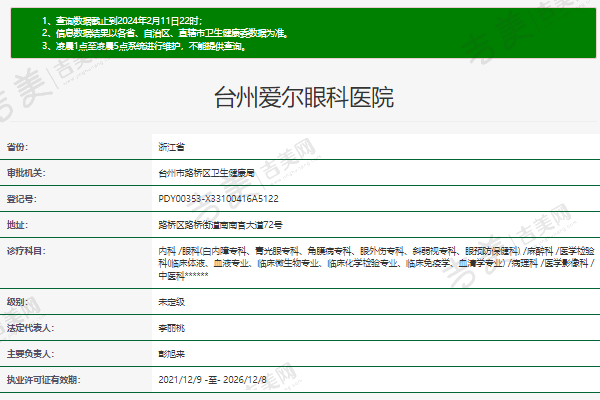Click the 地址 label

(17, 225)
